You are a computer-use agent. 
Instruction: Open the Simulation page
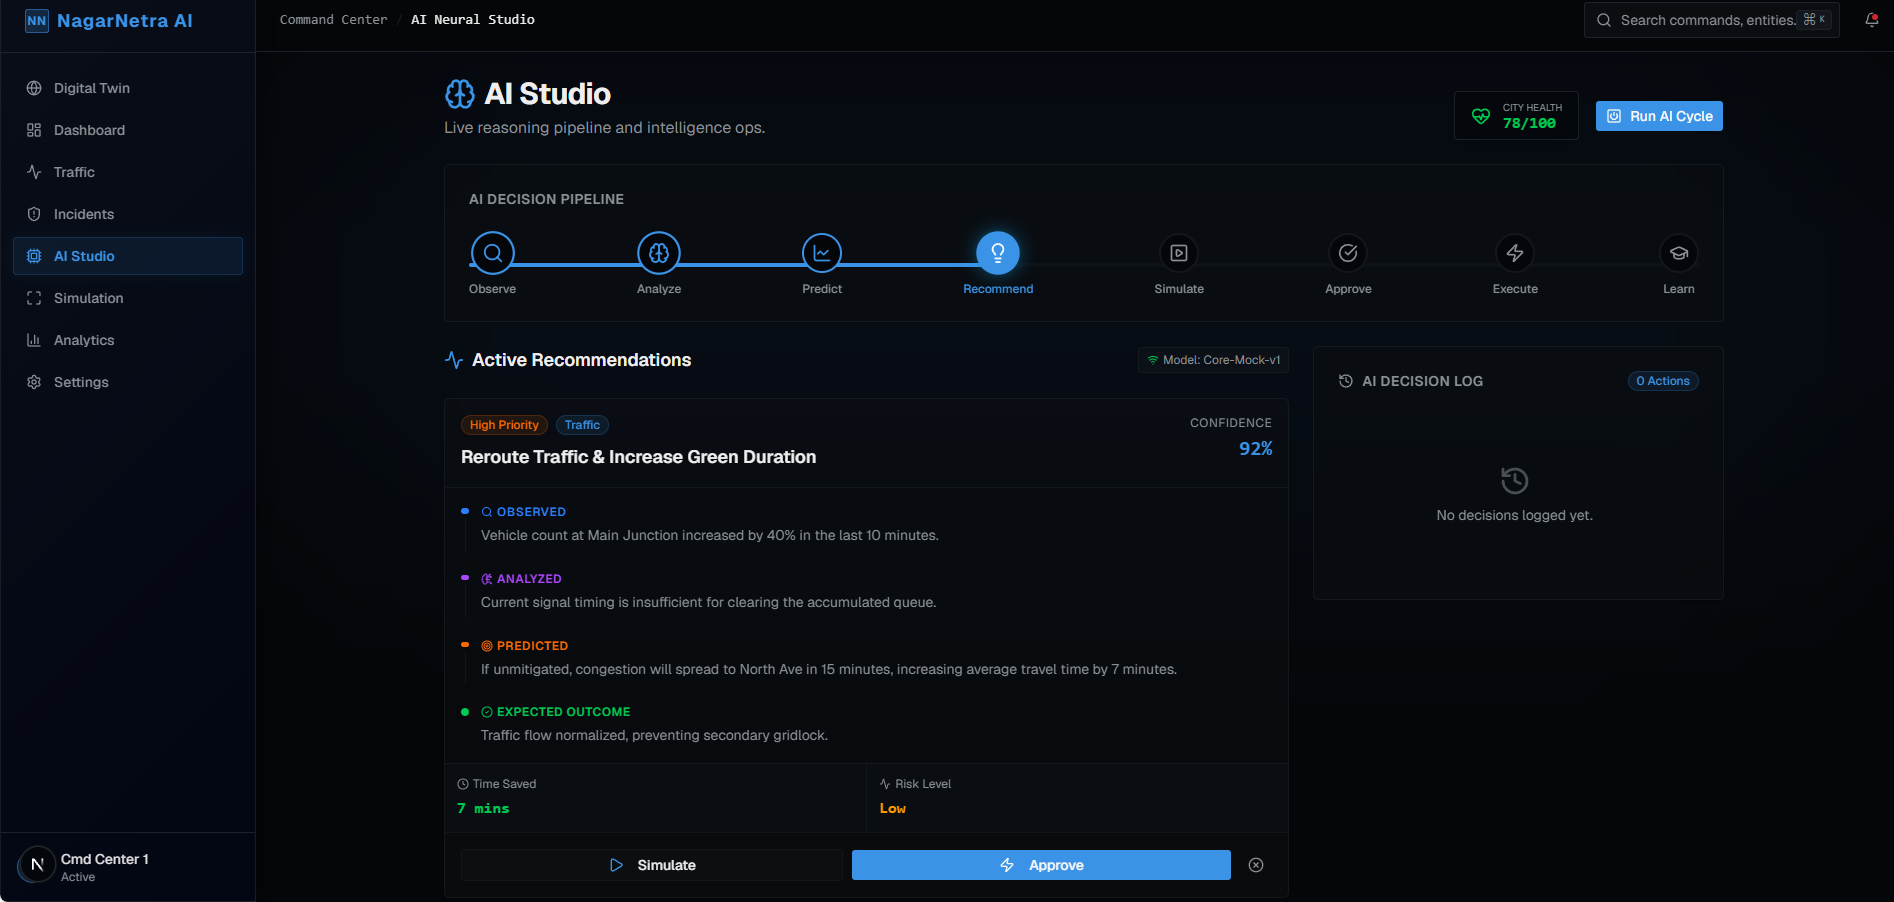point(128,298)
